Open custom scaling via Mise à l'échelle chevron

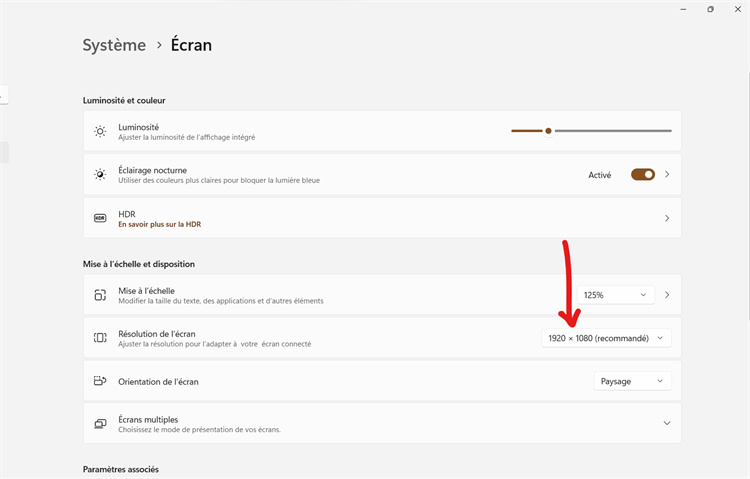click(x=667, y=295)
